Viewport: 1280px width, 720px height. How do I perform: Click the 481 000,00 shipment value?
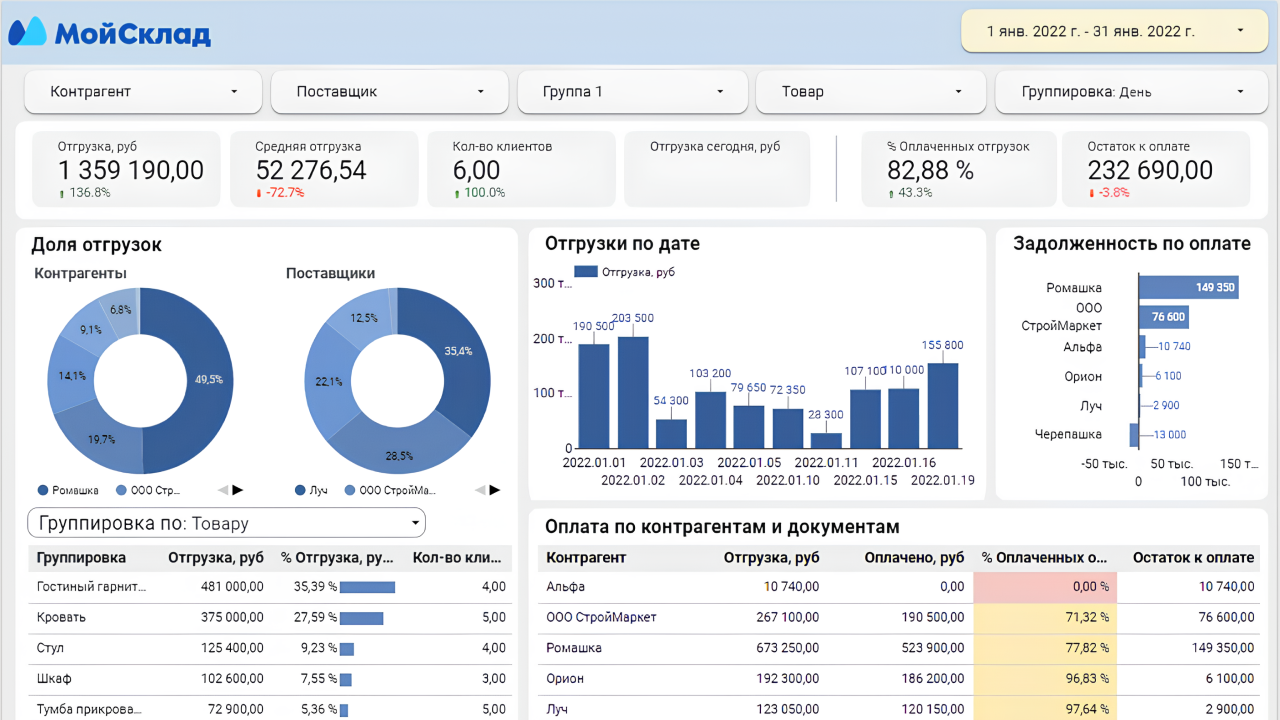[x=232, y=587]
